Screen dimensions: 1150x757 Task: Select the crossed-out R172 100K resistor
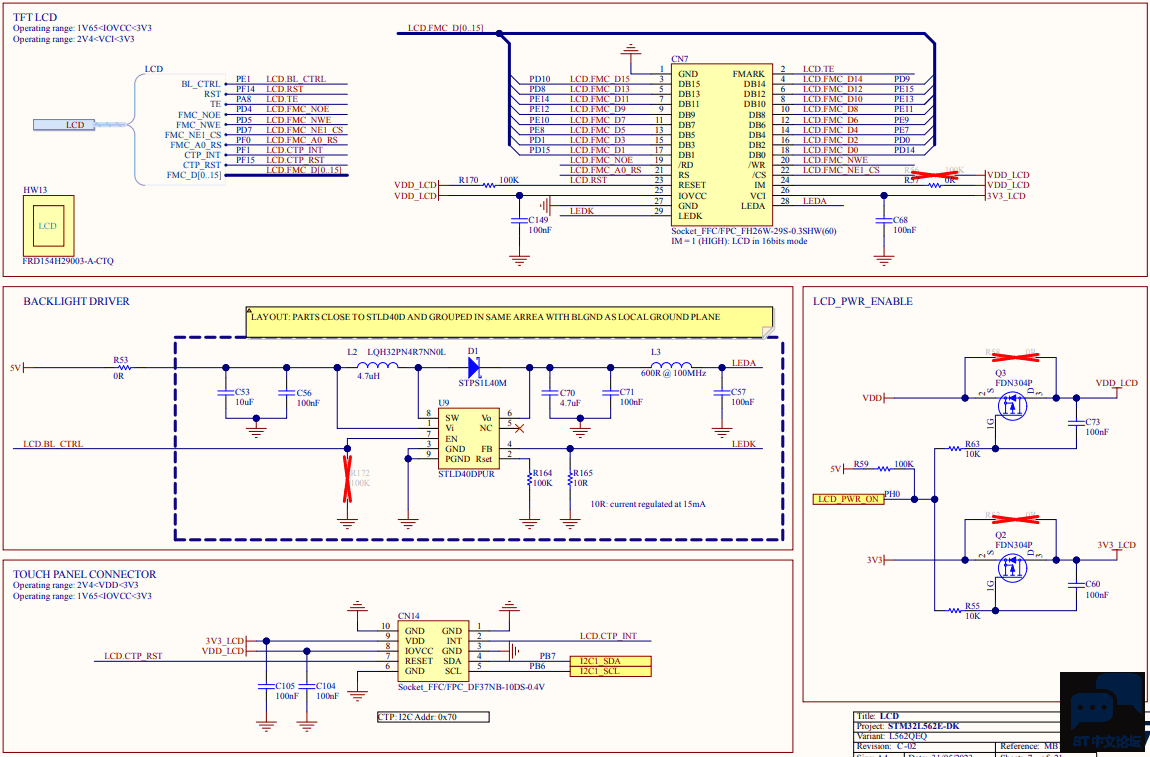tap(348, 478)
